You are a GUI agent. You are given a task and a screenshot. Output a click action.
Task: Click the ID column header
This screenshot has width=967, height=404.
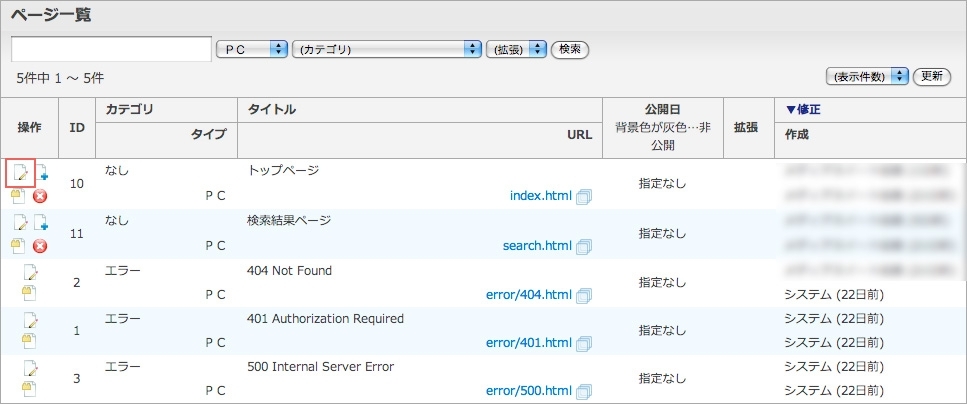[x=76, y=128]
